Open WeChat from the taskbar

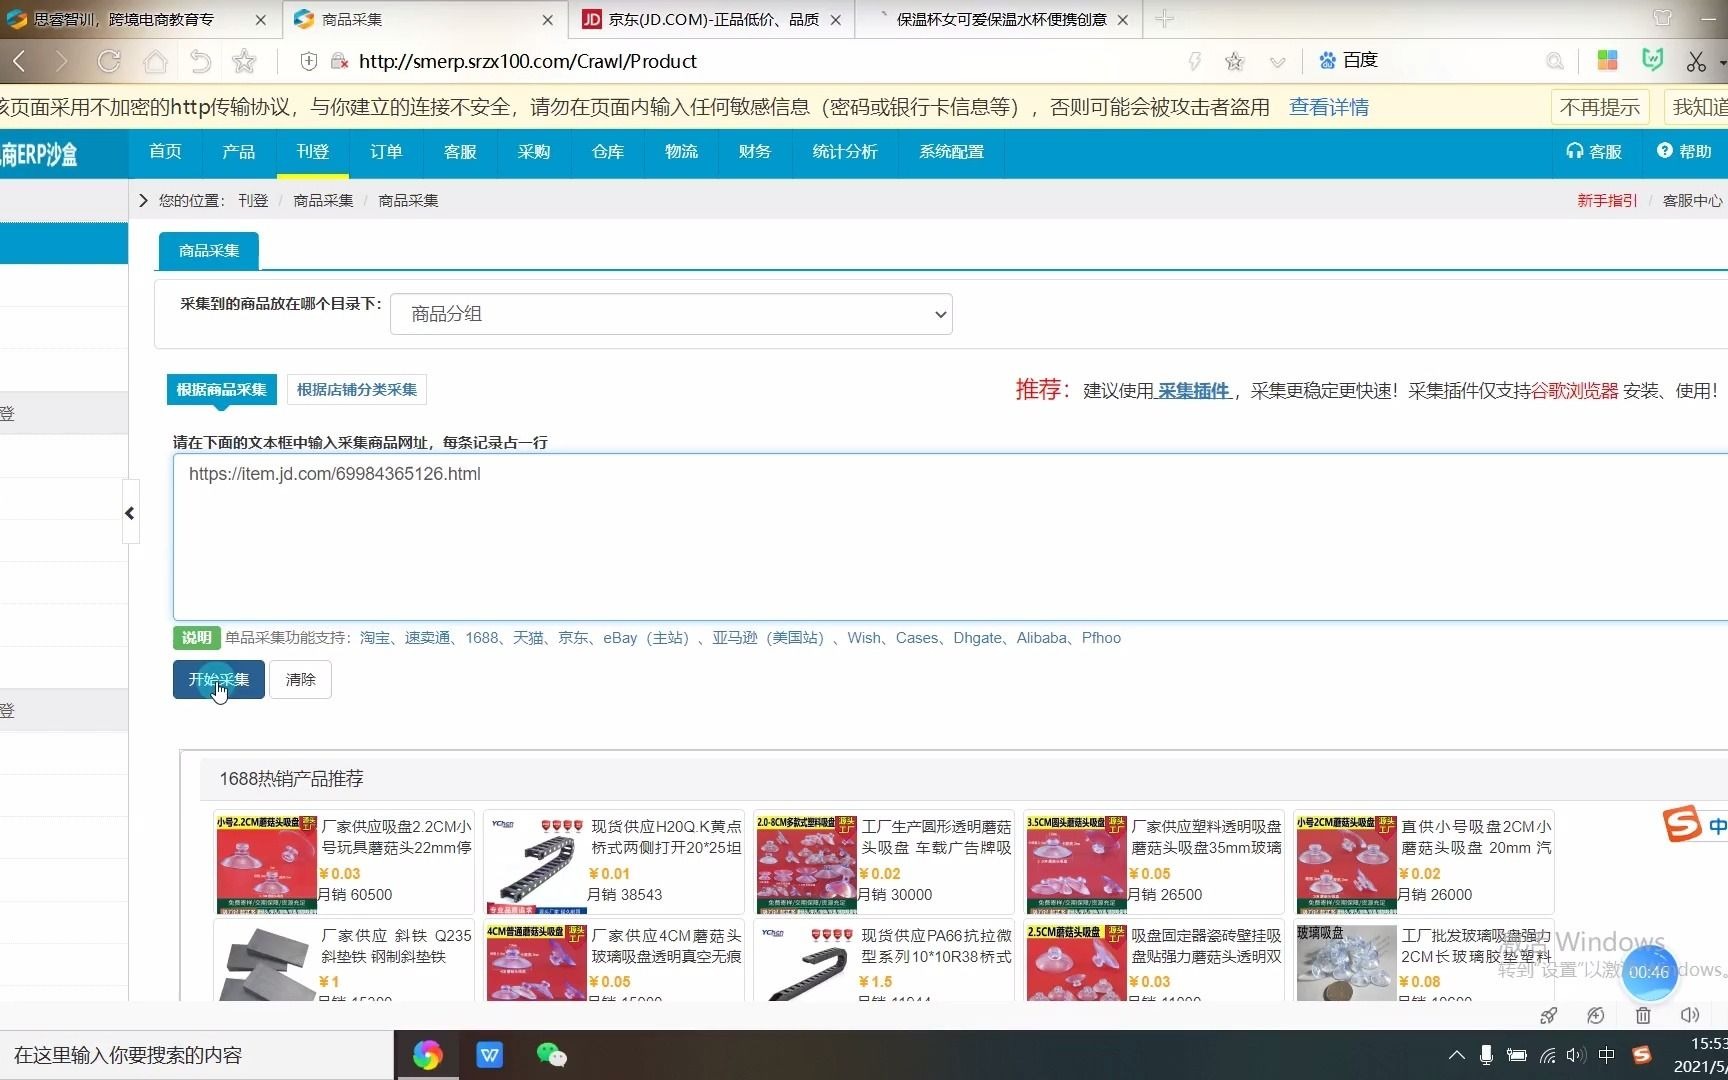552,1055
